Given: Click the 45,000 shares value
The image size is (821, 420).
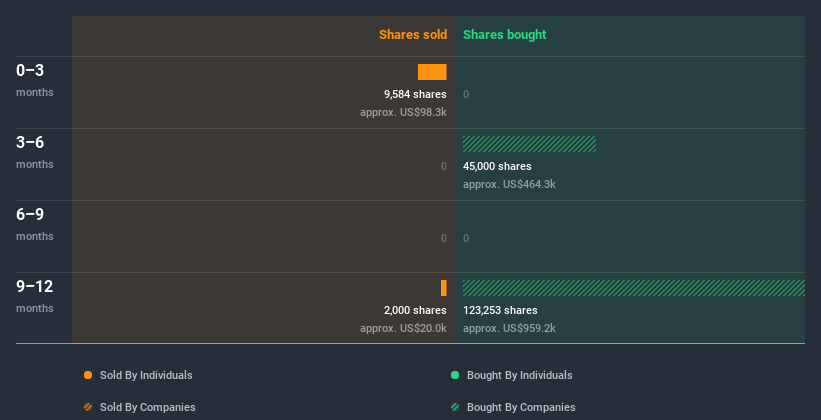Looking at the screenshot, I should click(497, 166).
